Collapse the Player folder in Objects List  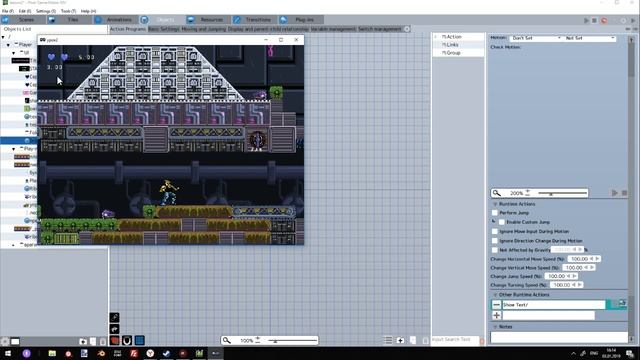[8, 45]
